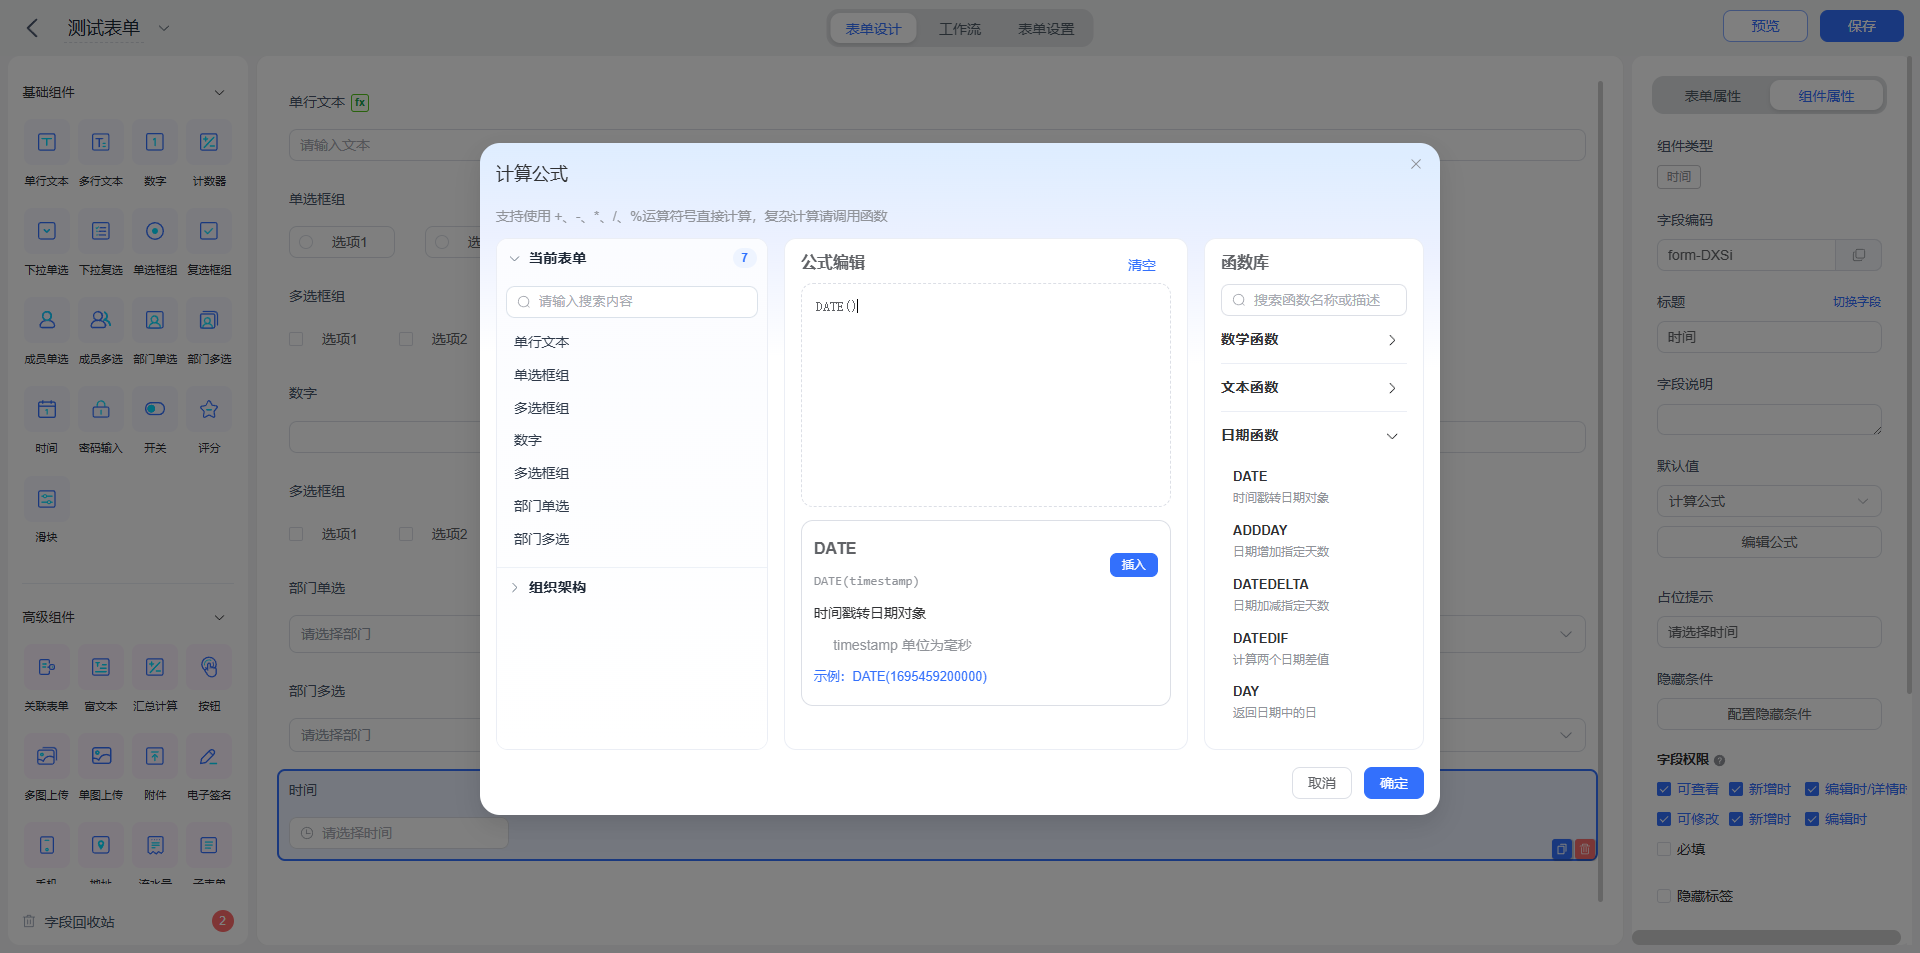
Task: Click 清空 to clear the formula
Action: (x=1142, y=265)
